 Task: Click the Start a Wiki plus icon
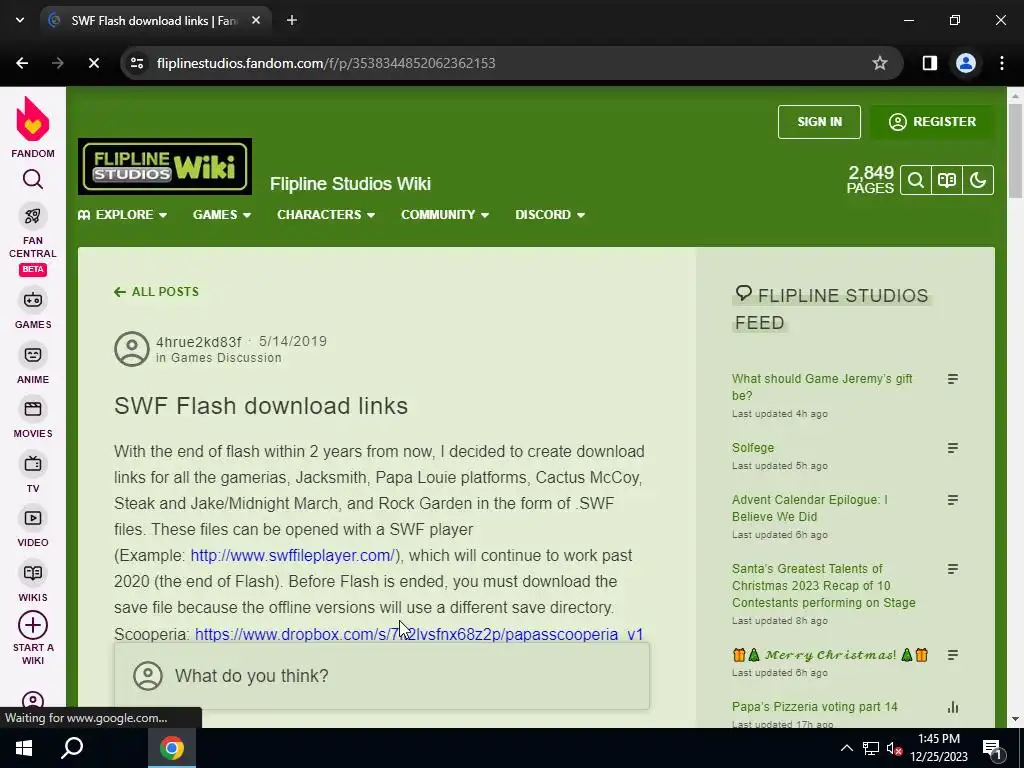point(33,625)
